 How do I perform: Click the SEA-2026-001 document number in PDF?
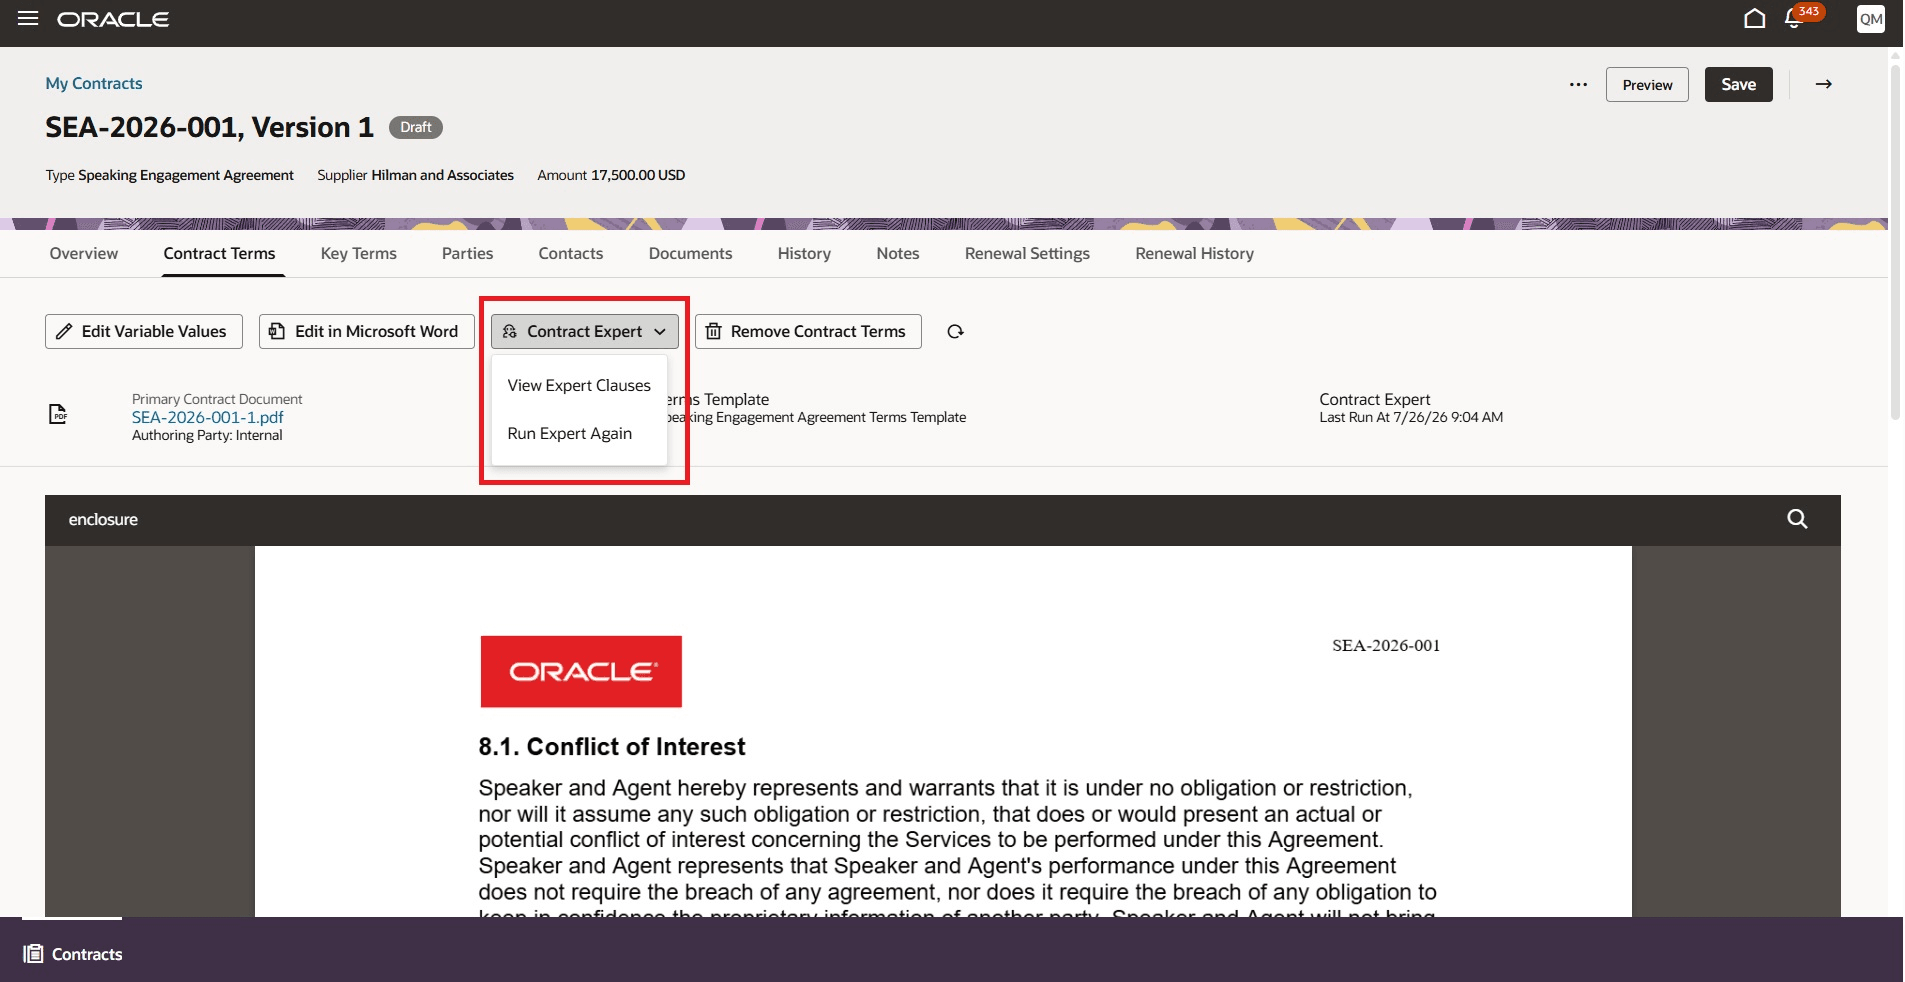click(x=1386, y=646)
